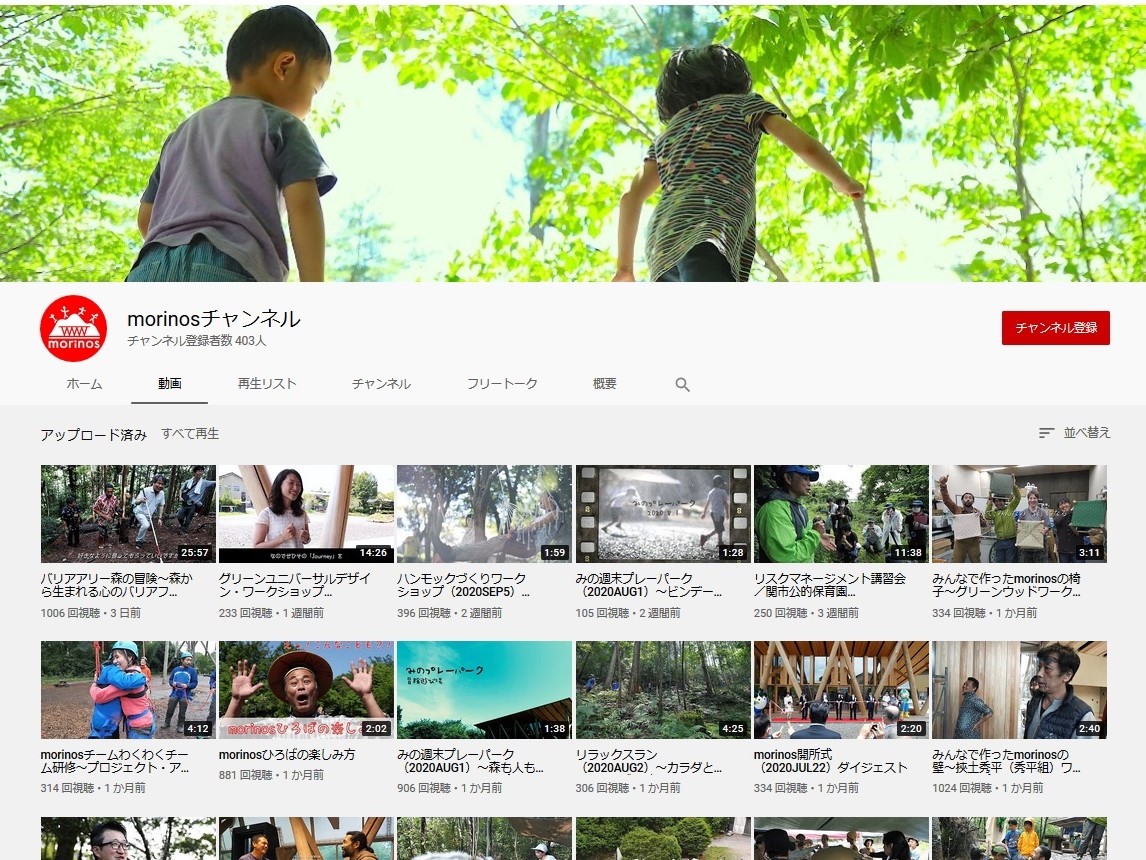Open the channel search magnifier icon
The image size is (1146, 860).
pyautogui.click(x=682, y=384)
